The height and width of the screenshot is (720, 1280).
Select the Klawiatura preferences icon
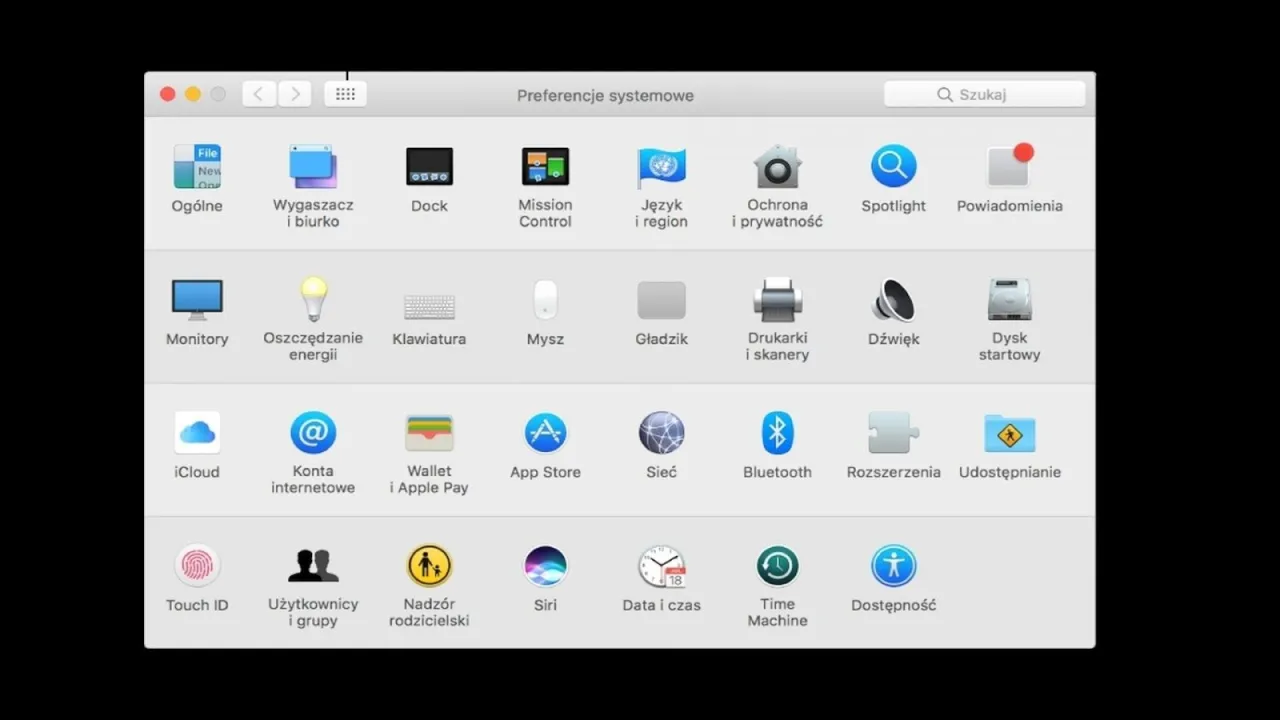(429, 300)
